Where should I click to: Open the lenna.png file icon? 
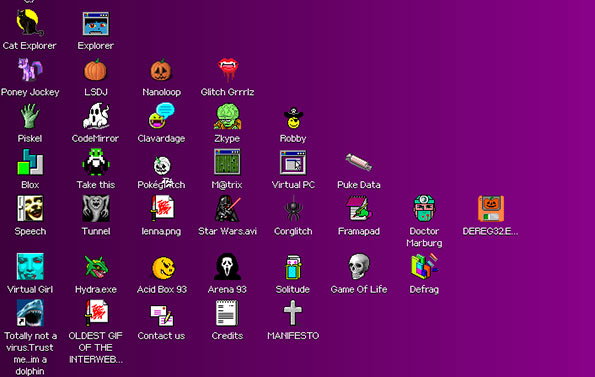point(162,209)
